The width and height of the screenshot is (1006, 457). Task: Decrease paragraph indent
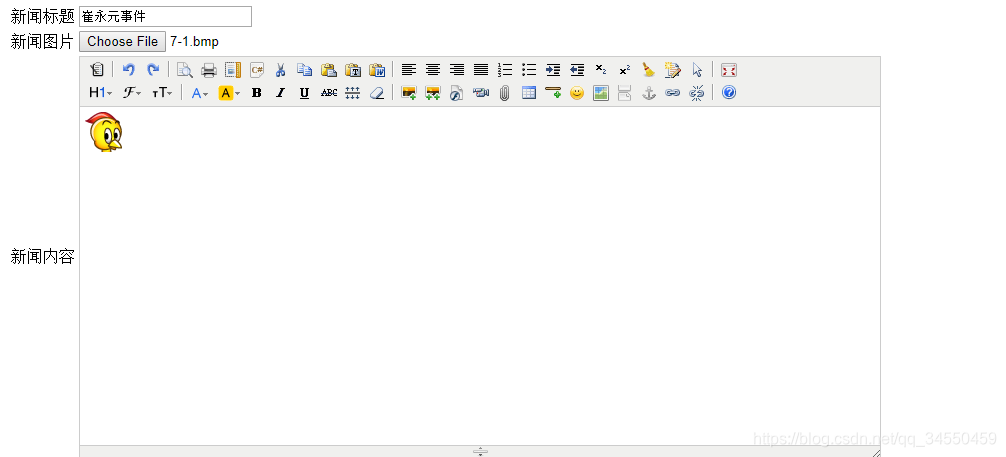[577, 70]
